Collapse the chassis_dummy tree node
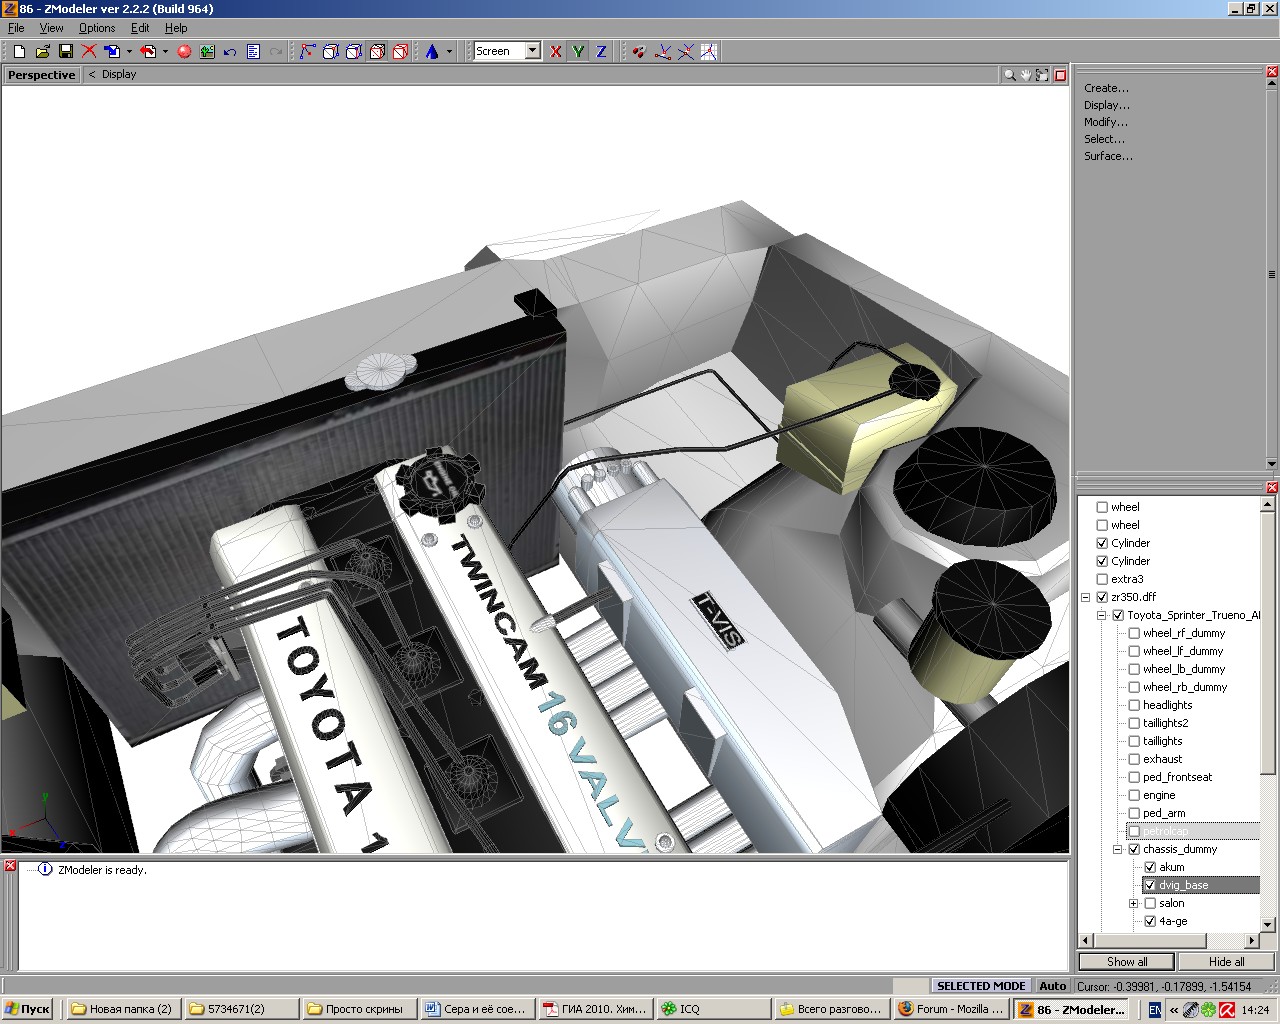This screenshot has height=1024, width=1280. 1118,849
